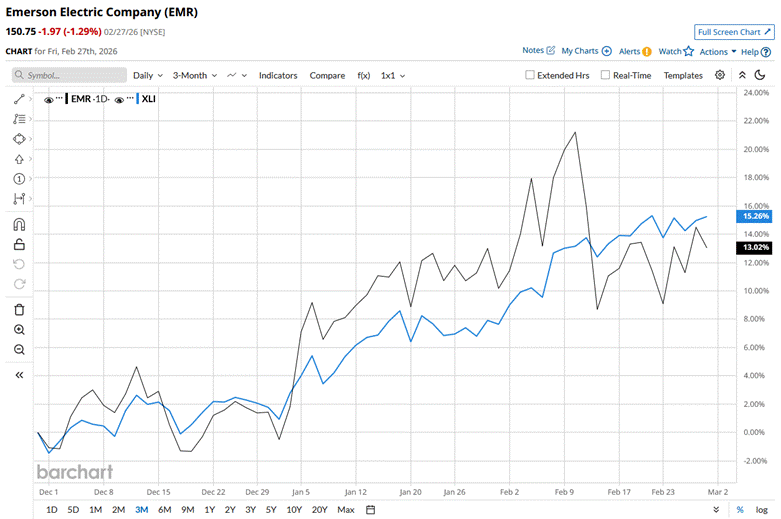Screen dimensions: 781x519
Task: Enable the Extended Hrs checkbox
Action: pos(531,75)
